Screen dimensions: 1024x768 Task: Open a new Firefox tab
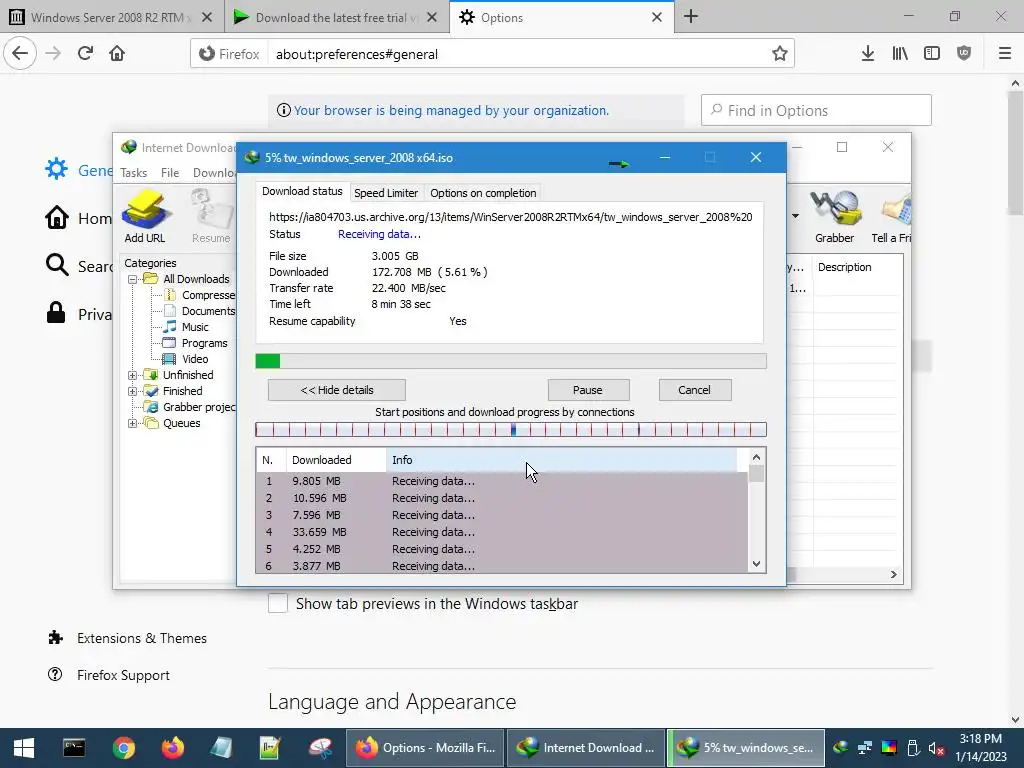coord(691,17)
